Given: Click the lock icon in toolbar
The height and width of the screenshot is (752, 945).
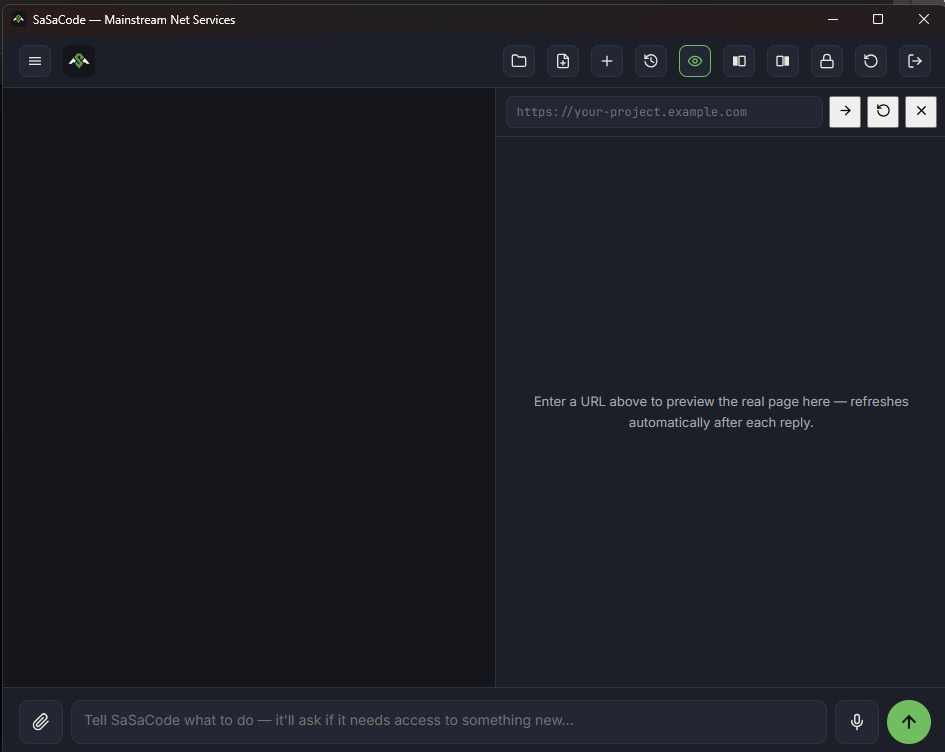Looking at the screenshot, I should (x=827, y=61).
